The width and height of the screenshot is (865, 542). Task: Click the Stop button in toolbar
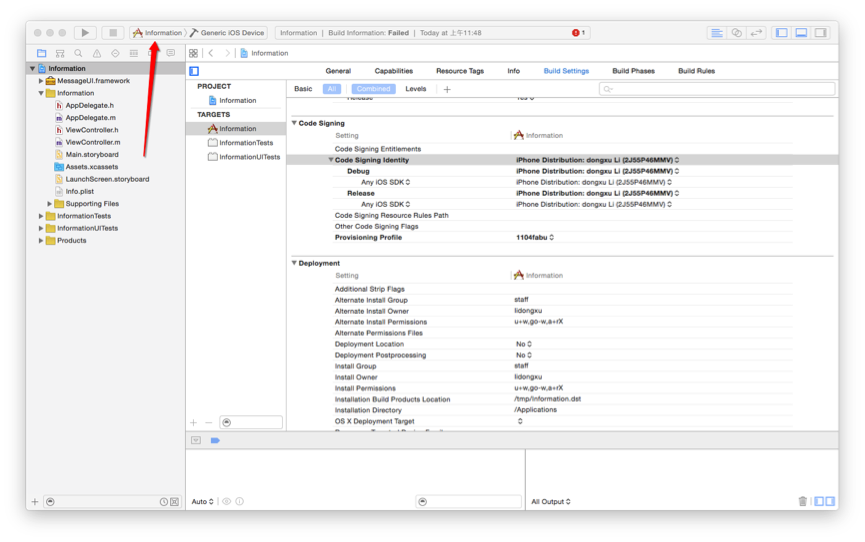(113, 33)
